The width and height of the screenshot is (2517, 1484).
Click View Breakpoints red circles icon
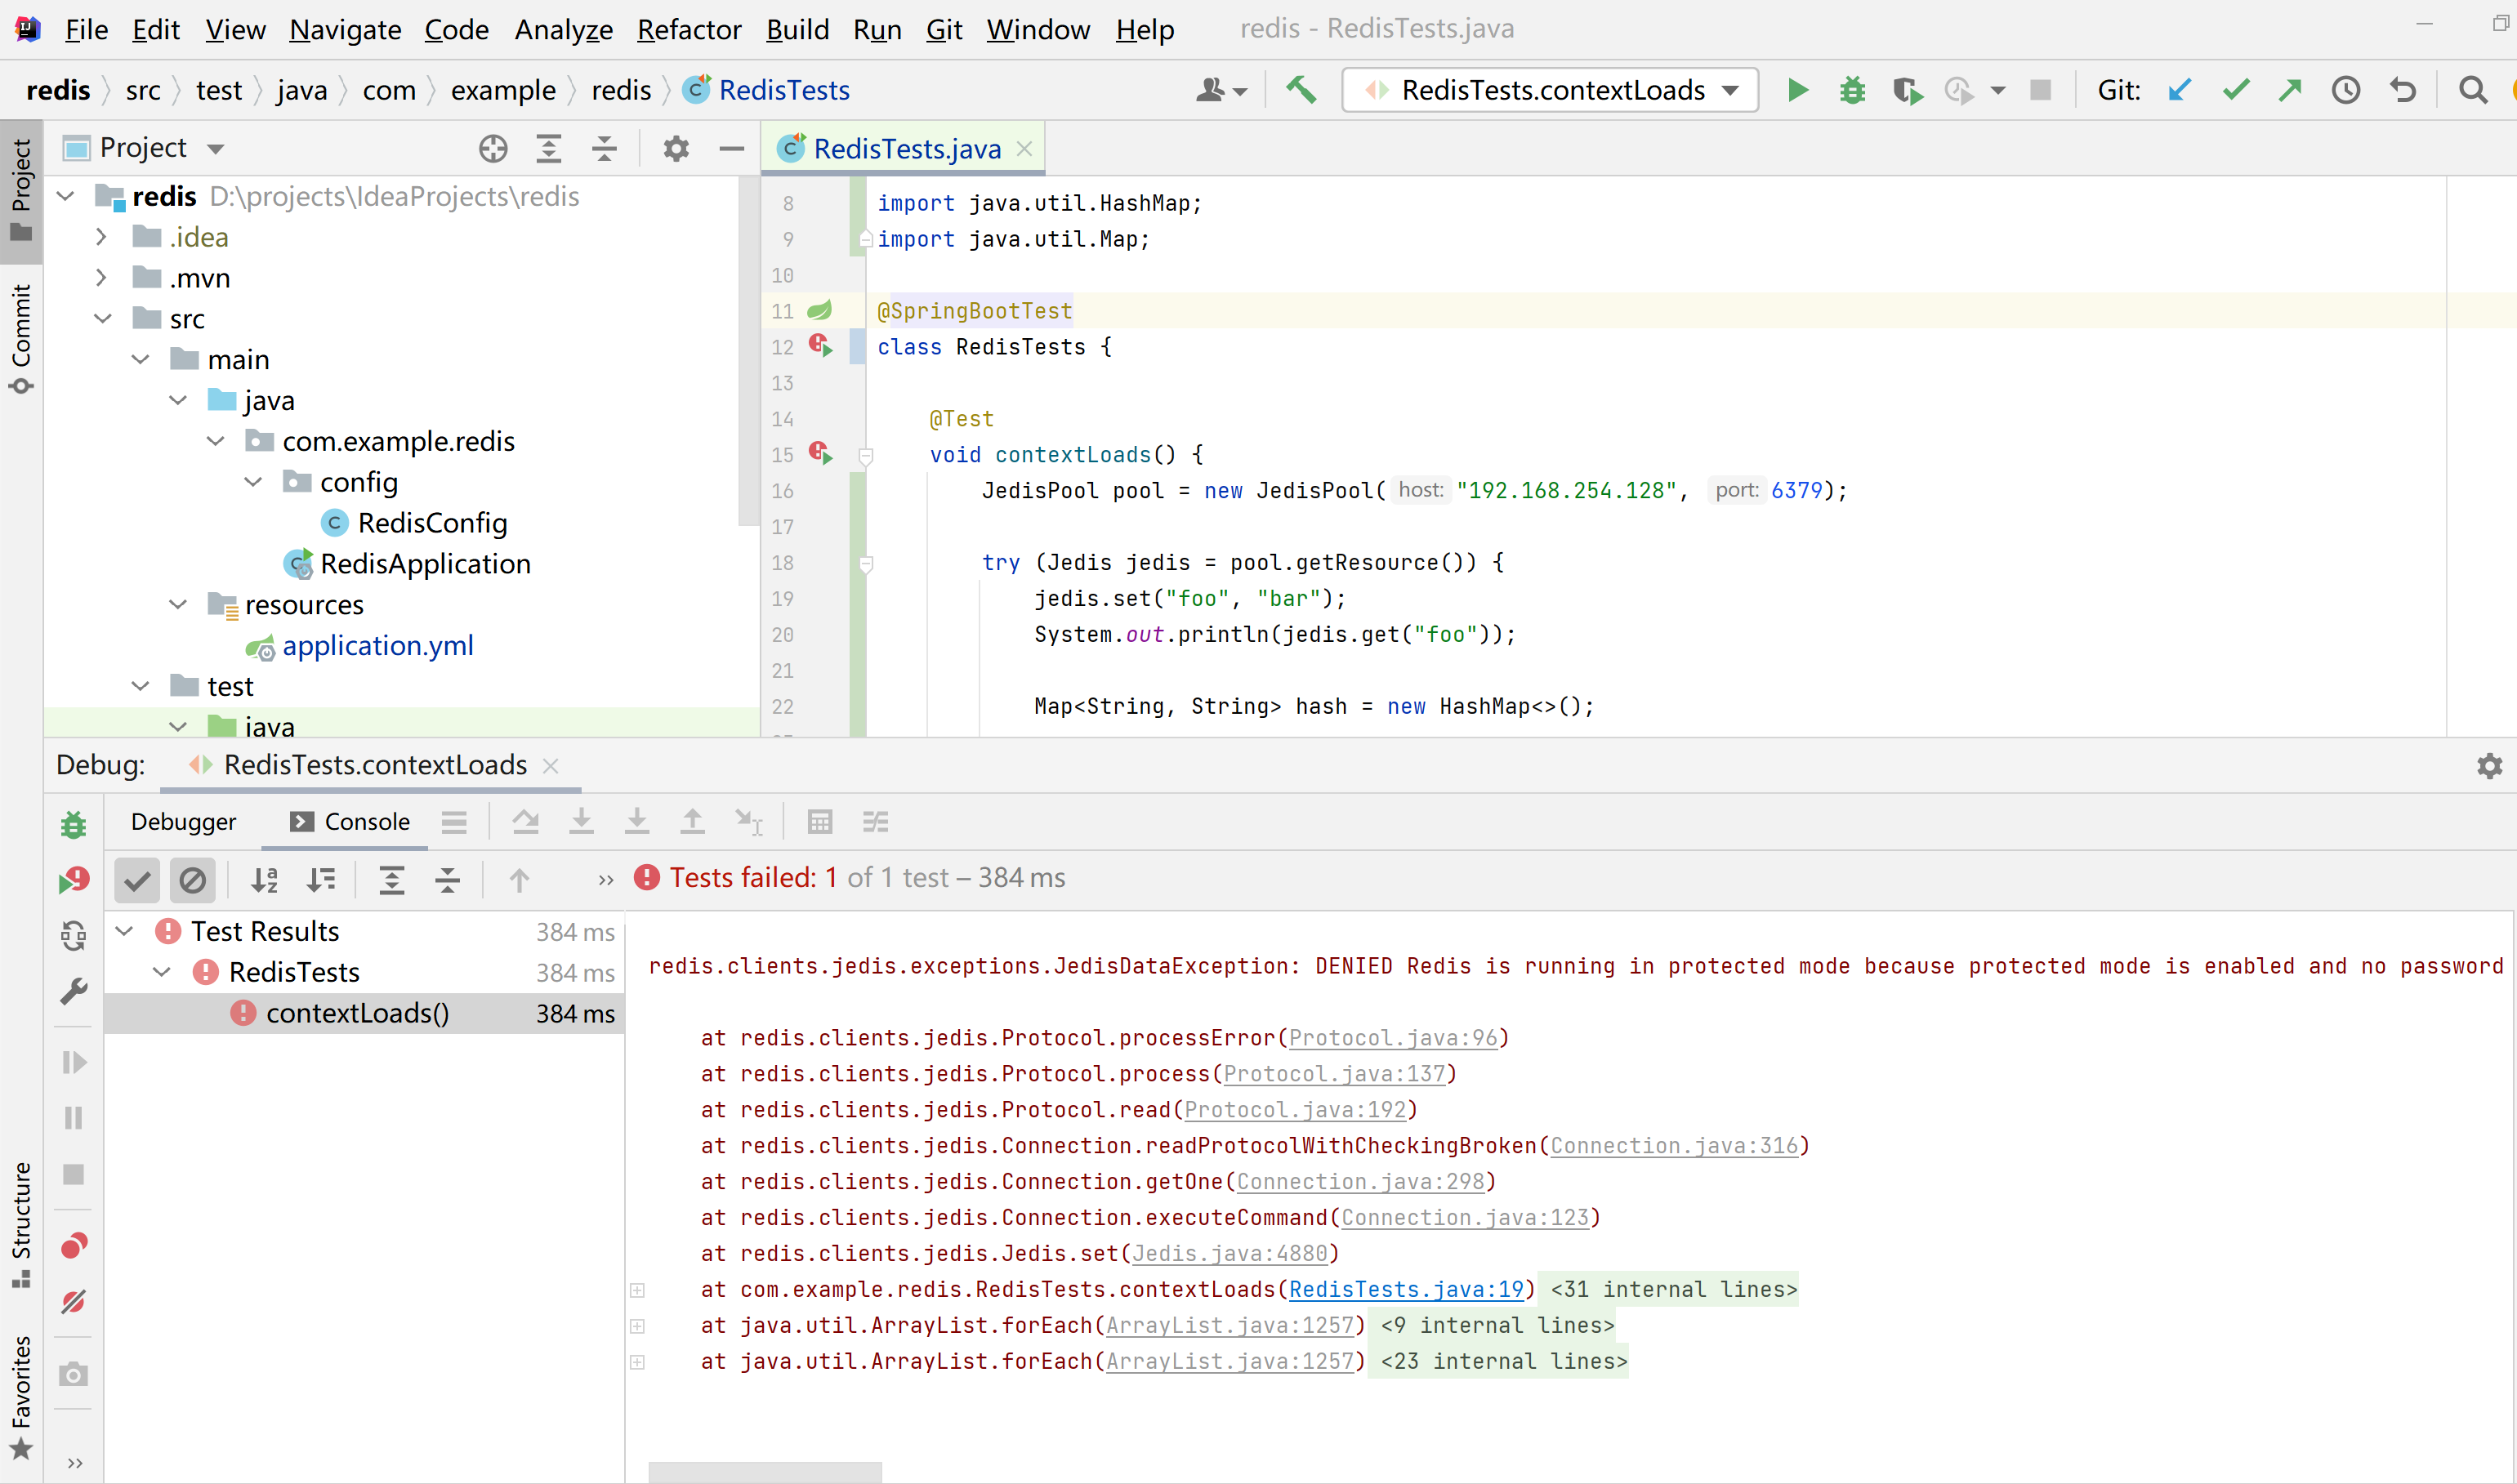73,1246
